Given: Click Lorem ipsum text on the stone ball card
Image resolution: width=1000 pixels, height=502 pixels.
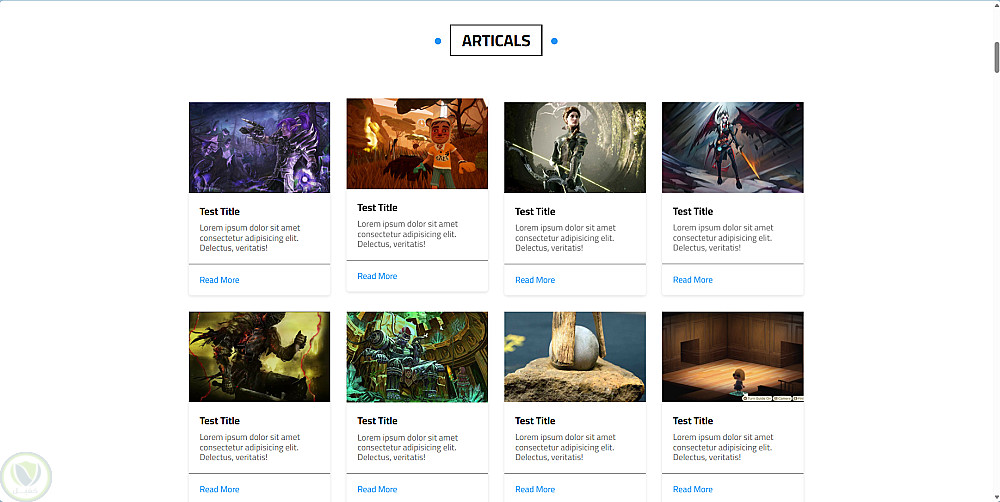Looking at the screenshot, I should click(566, 447).
